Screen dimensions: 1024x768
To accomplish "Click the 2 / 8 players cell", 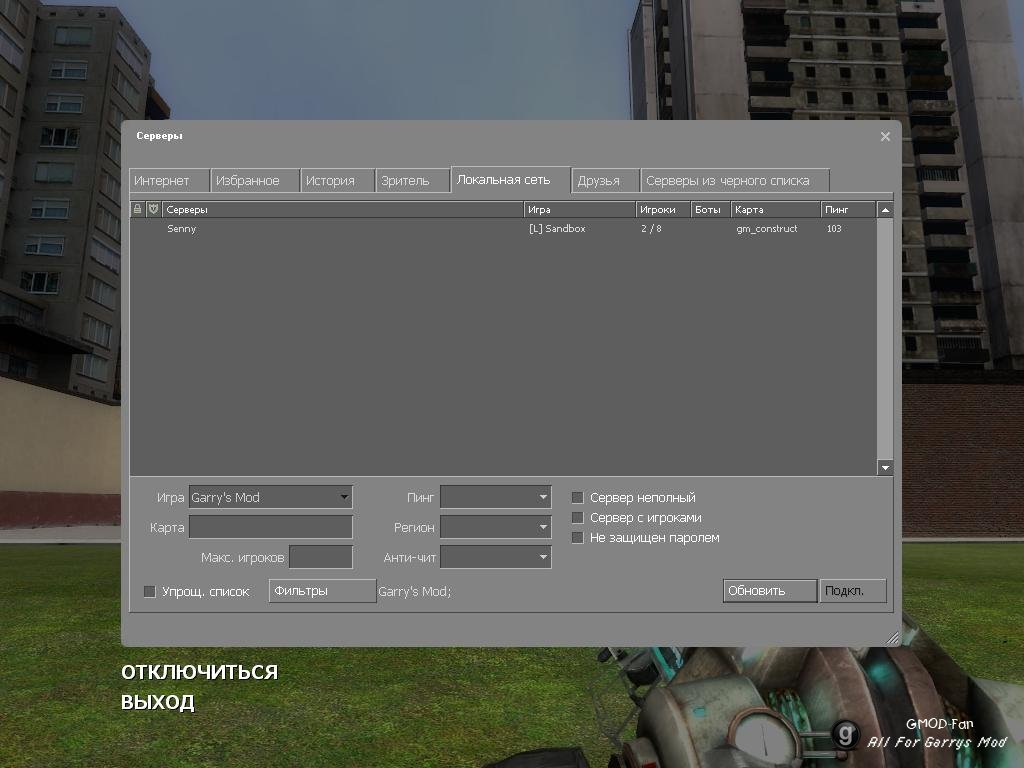I will [651, 229].
